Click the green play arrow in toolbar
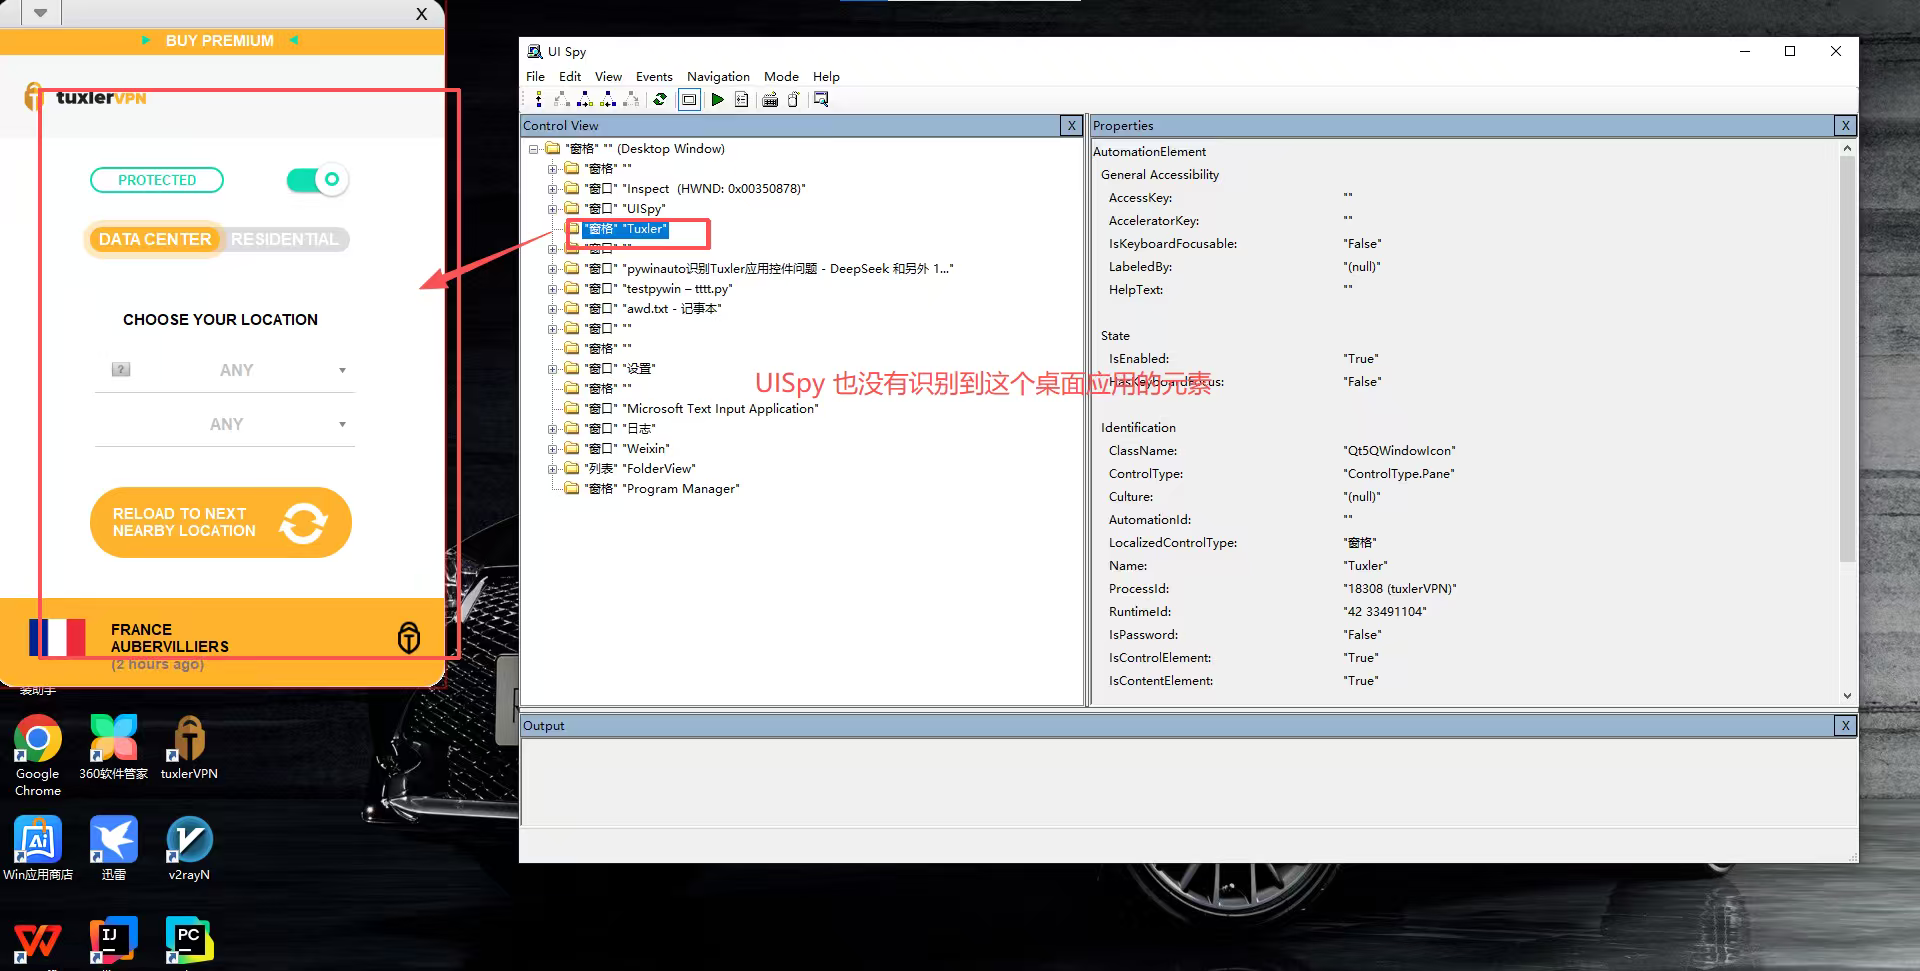Viewport: 1920px width, 971px height. click(717, 99)
